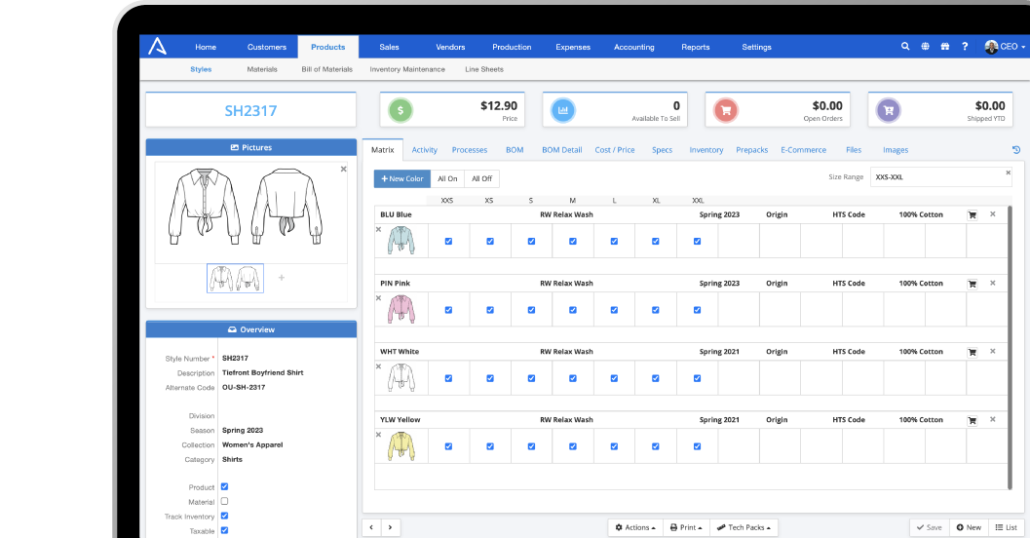Click the green Price dollar icon
The image size is (1030, 538).
click(x=400, y=111)
